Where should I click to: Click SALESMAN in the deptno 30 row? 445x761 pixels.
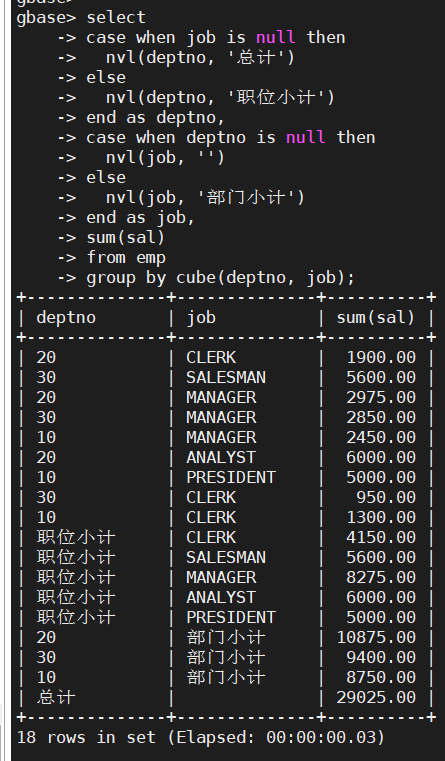226,377
